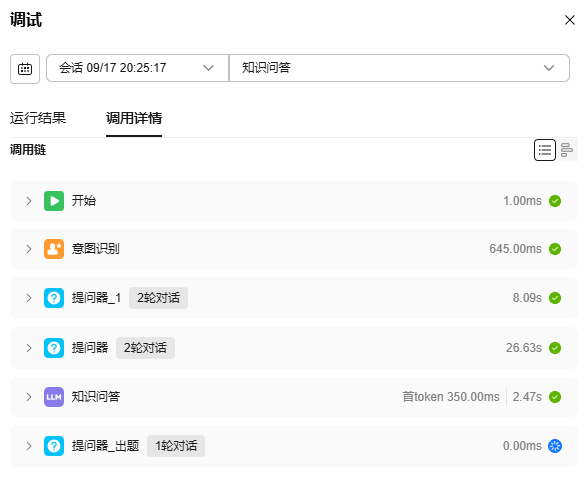
Task: Close the 调试 debug panel
Action: pyautogui.click(x=570, y=20)
